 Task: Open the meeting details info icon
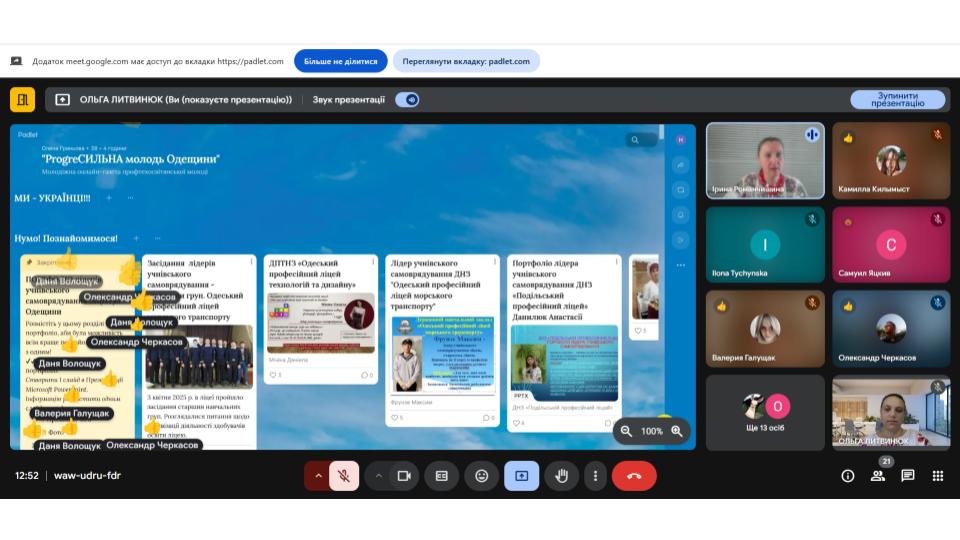click(848, 476)
